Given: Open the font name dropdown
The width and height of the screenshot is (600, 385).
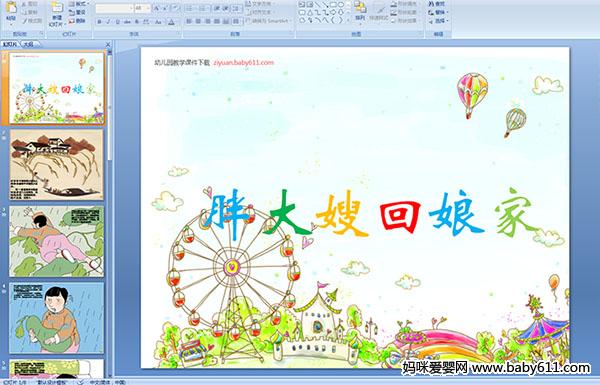Looking at the screenshot, I should coord(114,8).
